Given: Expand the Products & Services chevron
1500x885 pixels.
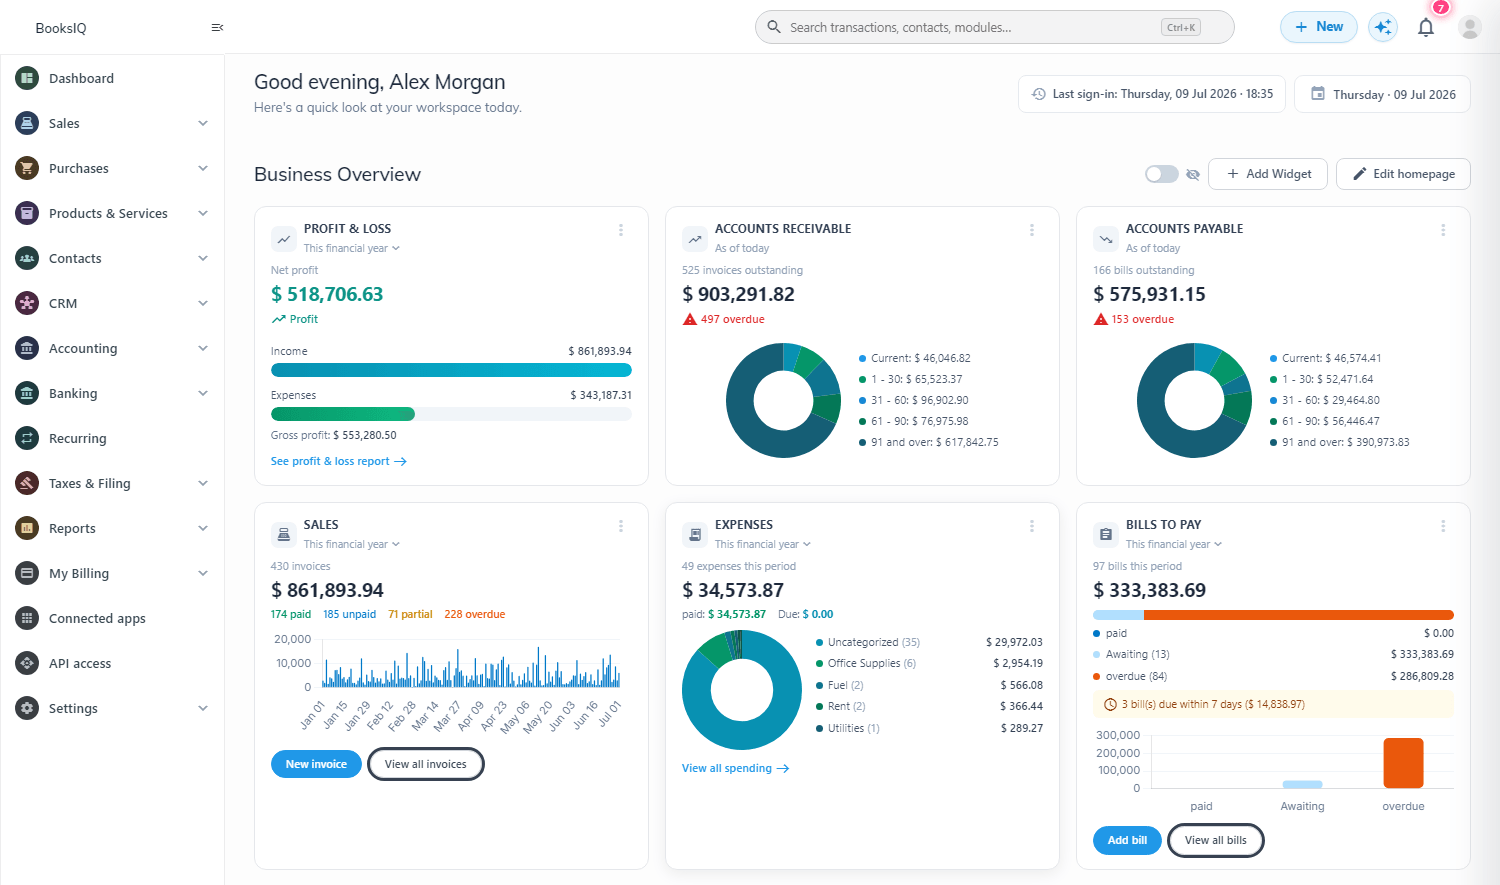Looking at the screenshot, I should point(203,213).
